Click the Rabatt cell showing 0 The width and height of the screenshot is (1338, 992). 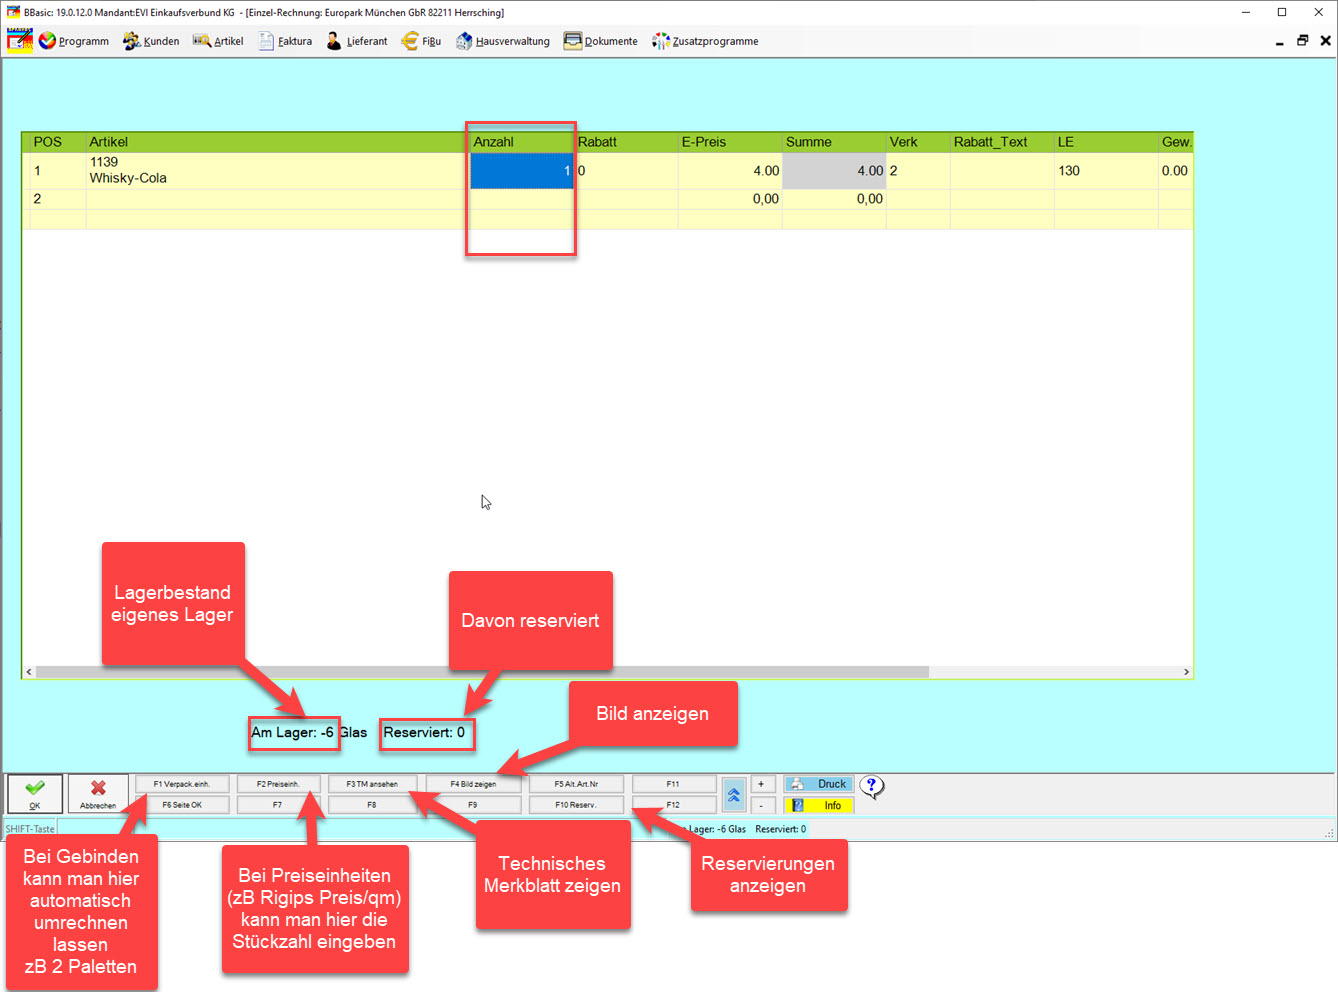coord(626,171)
